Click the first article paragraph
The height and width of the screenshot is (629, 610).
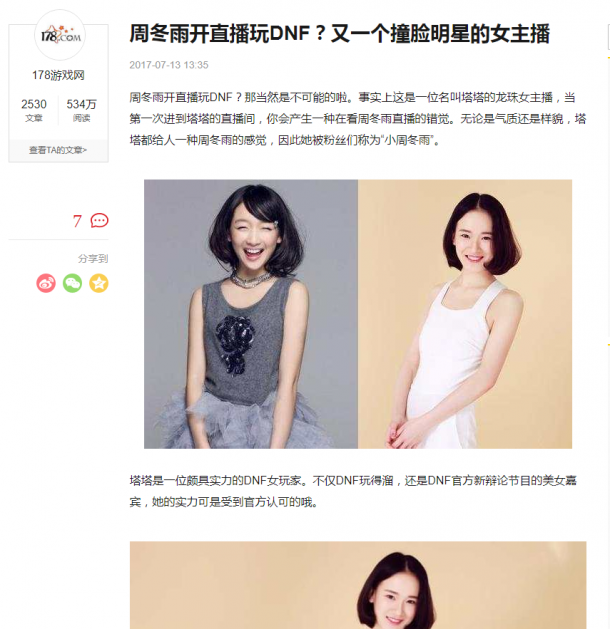pyautogui.click(x=358, y=119)
